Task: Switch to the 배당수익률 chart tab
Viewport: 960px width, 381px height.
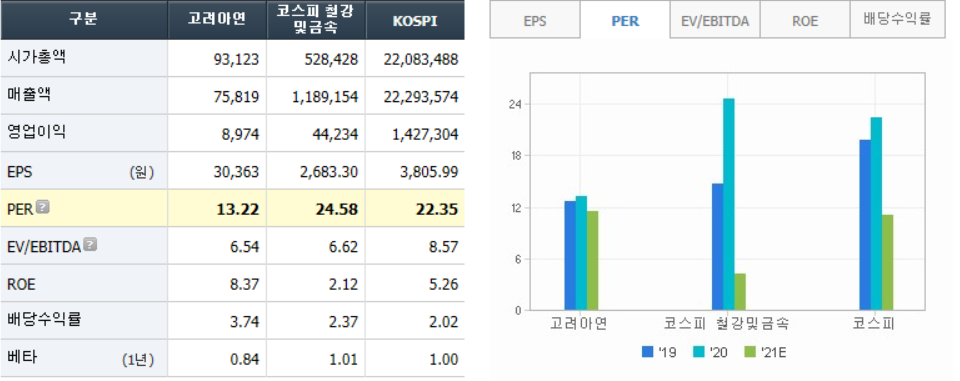Action: click(x=898, y=20)
